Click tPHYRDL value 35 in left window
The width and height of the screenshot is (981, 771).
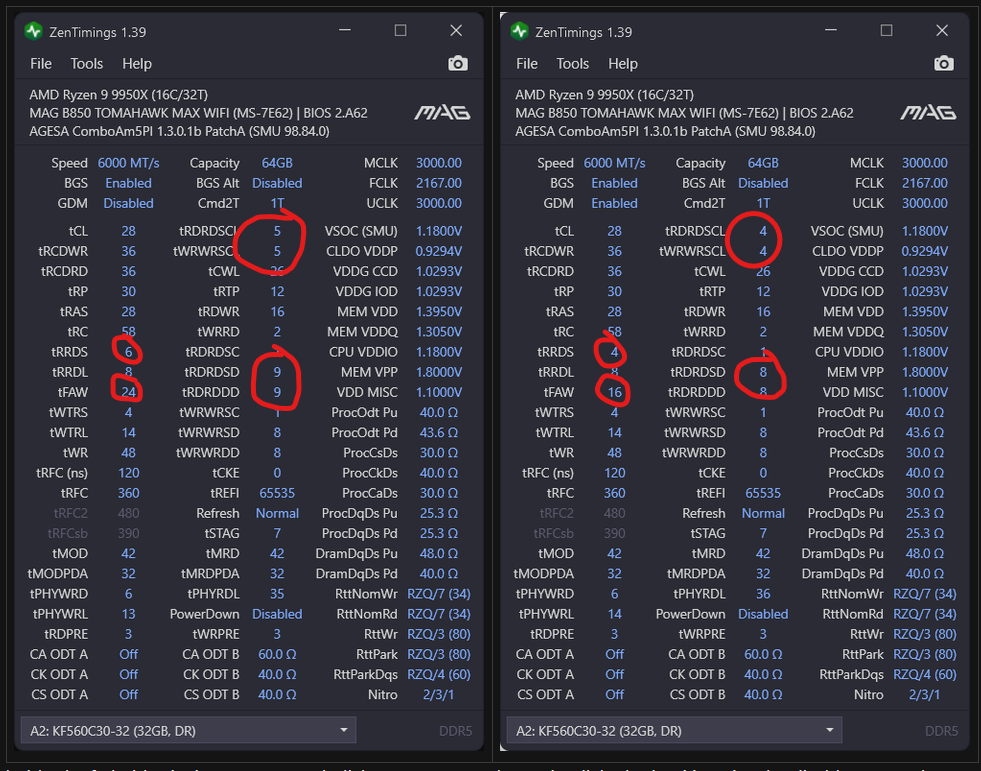point(277,594)
